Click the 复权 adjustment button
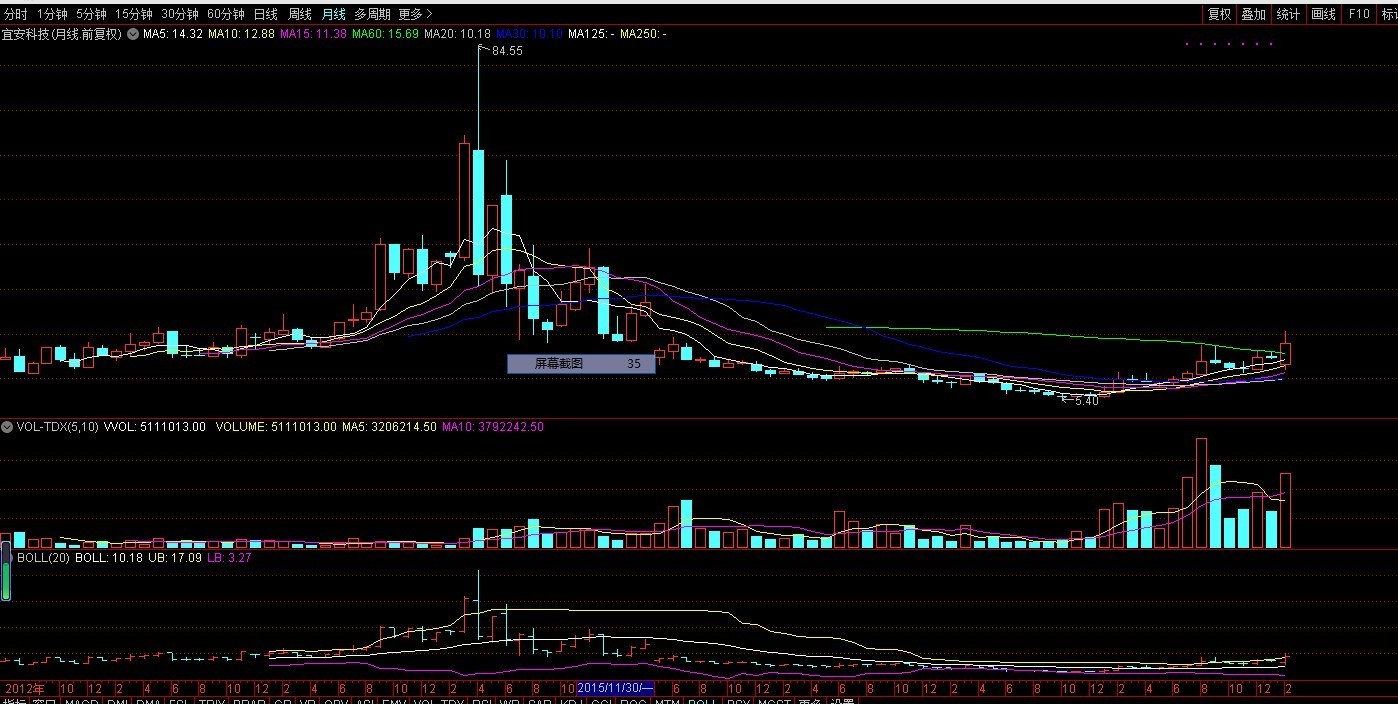 pyautogui.click(x=1219, y=14)
